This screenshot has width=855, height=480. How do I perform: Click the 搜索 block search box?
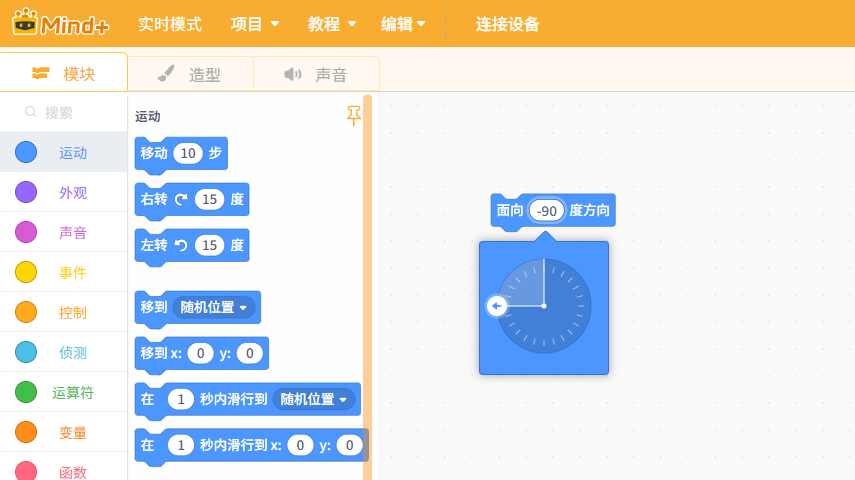coord(64,112)
